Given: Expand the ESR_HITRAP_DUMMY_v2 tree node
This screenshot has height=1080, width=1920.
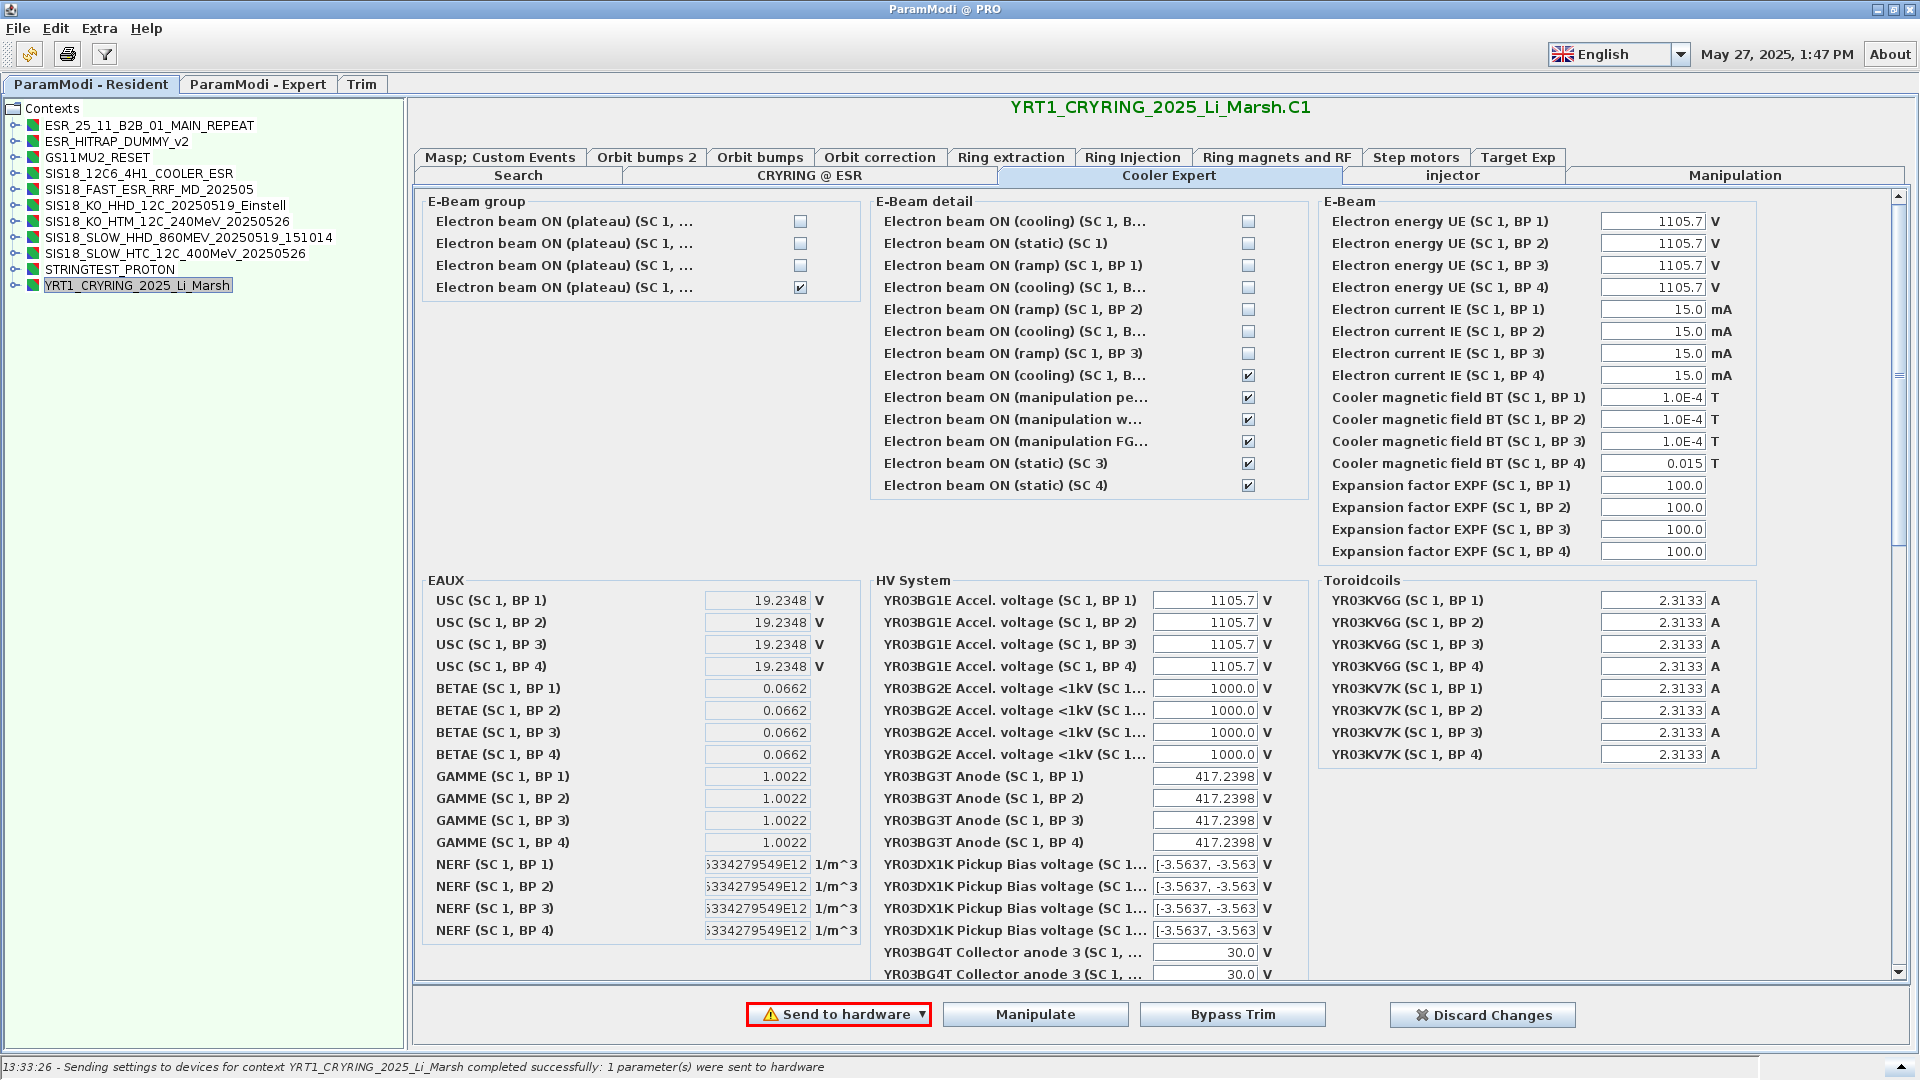Looking at the screenshot, I should coord(15,141).
